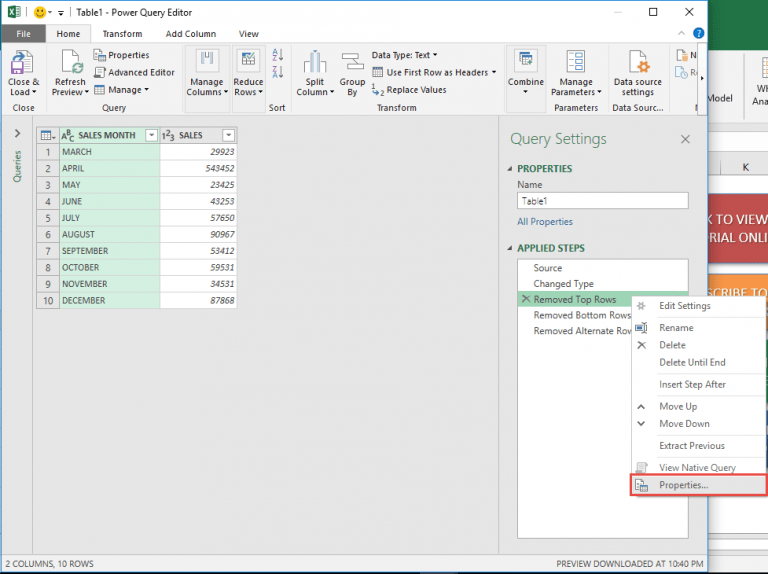Click the All Properties link
This screenshot has width=768, height=574.
(545, 222)
